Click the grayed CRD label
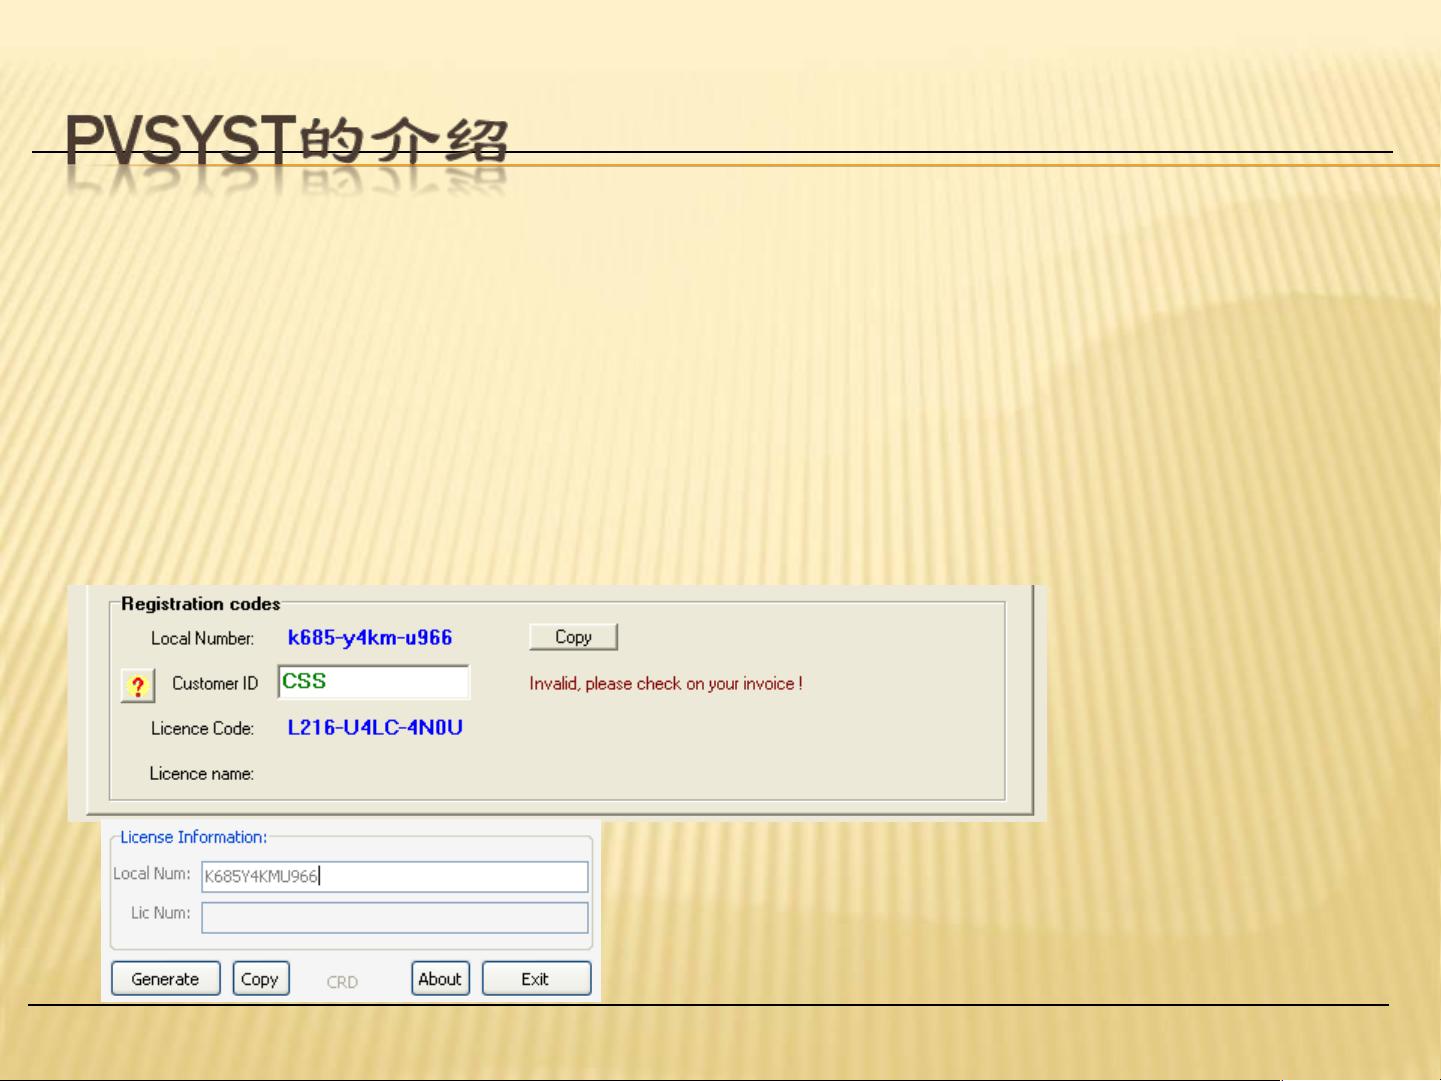The image size is (1441, 1081). (344, 982)
